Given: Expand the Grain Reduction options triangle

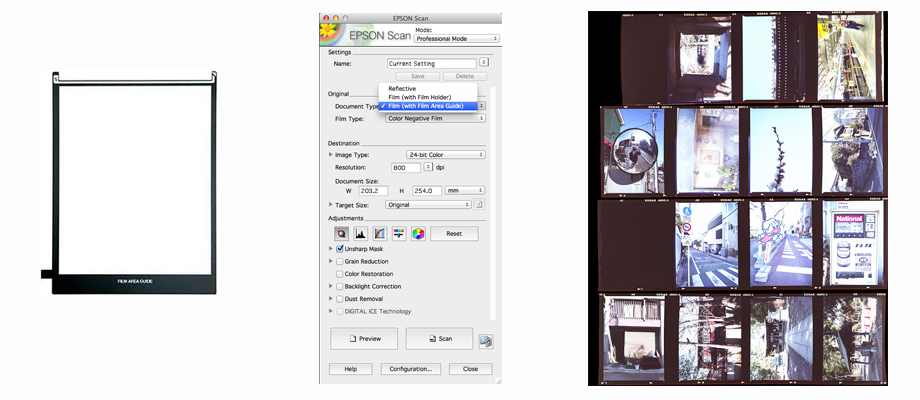Looking at the screenshot, I should pos(331,262).
